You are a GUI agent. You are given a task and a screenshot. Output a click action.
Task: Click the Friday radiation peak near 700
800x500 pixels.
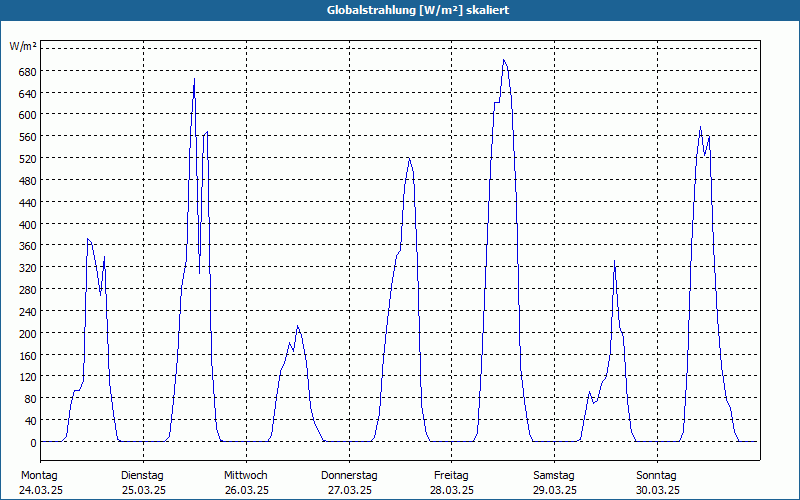click(504, 60)
